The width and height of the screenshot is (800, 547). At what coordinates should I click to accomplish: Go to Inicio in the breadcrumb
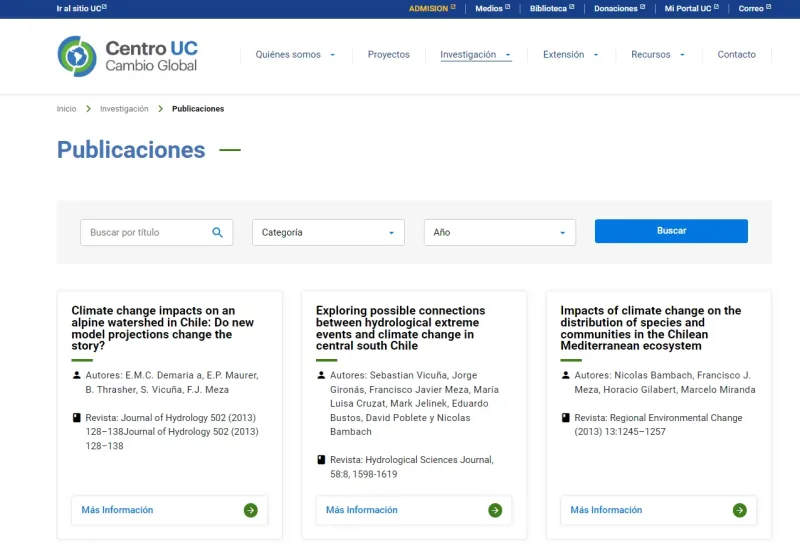click(66, 109)
